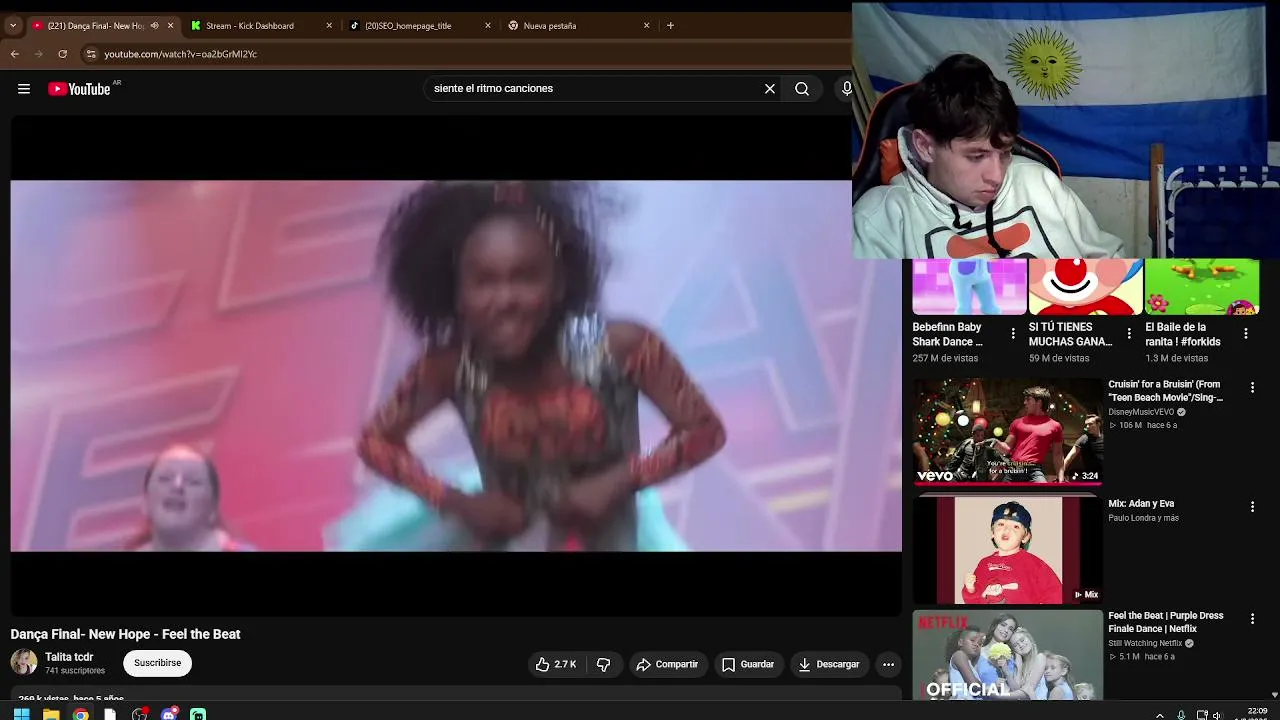Click the browser address bar URL
The image size is (1280, 720).
181,54
